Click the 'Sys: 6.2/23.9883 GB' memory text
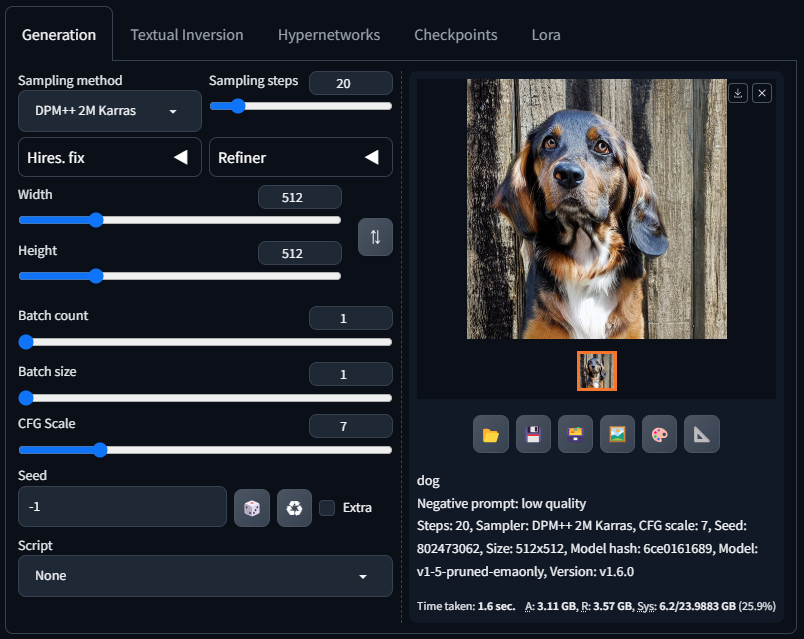804x639 pixels. [687, 606]
